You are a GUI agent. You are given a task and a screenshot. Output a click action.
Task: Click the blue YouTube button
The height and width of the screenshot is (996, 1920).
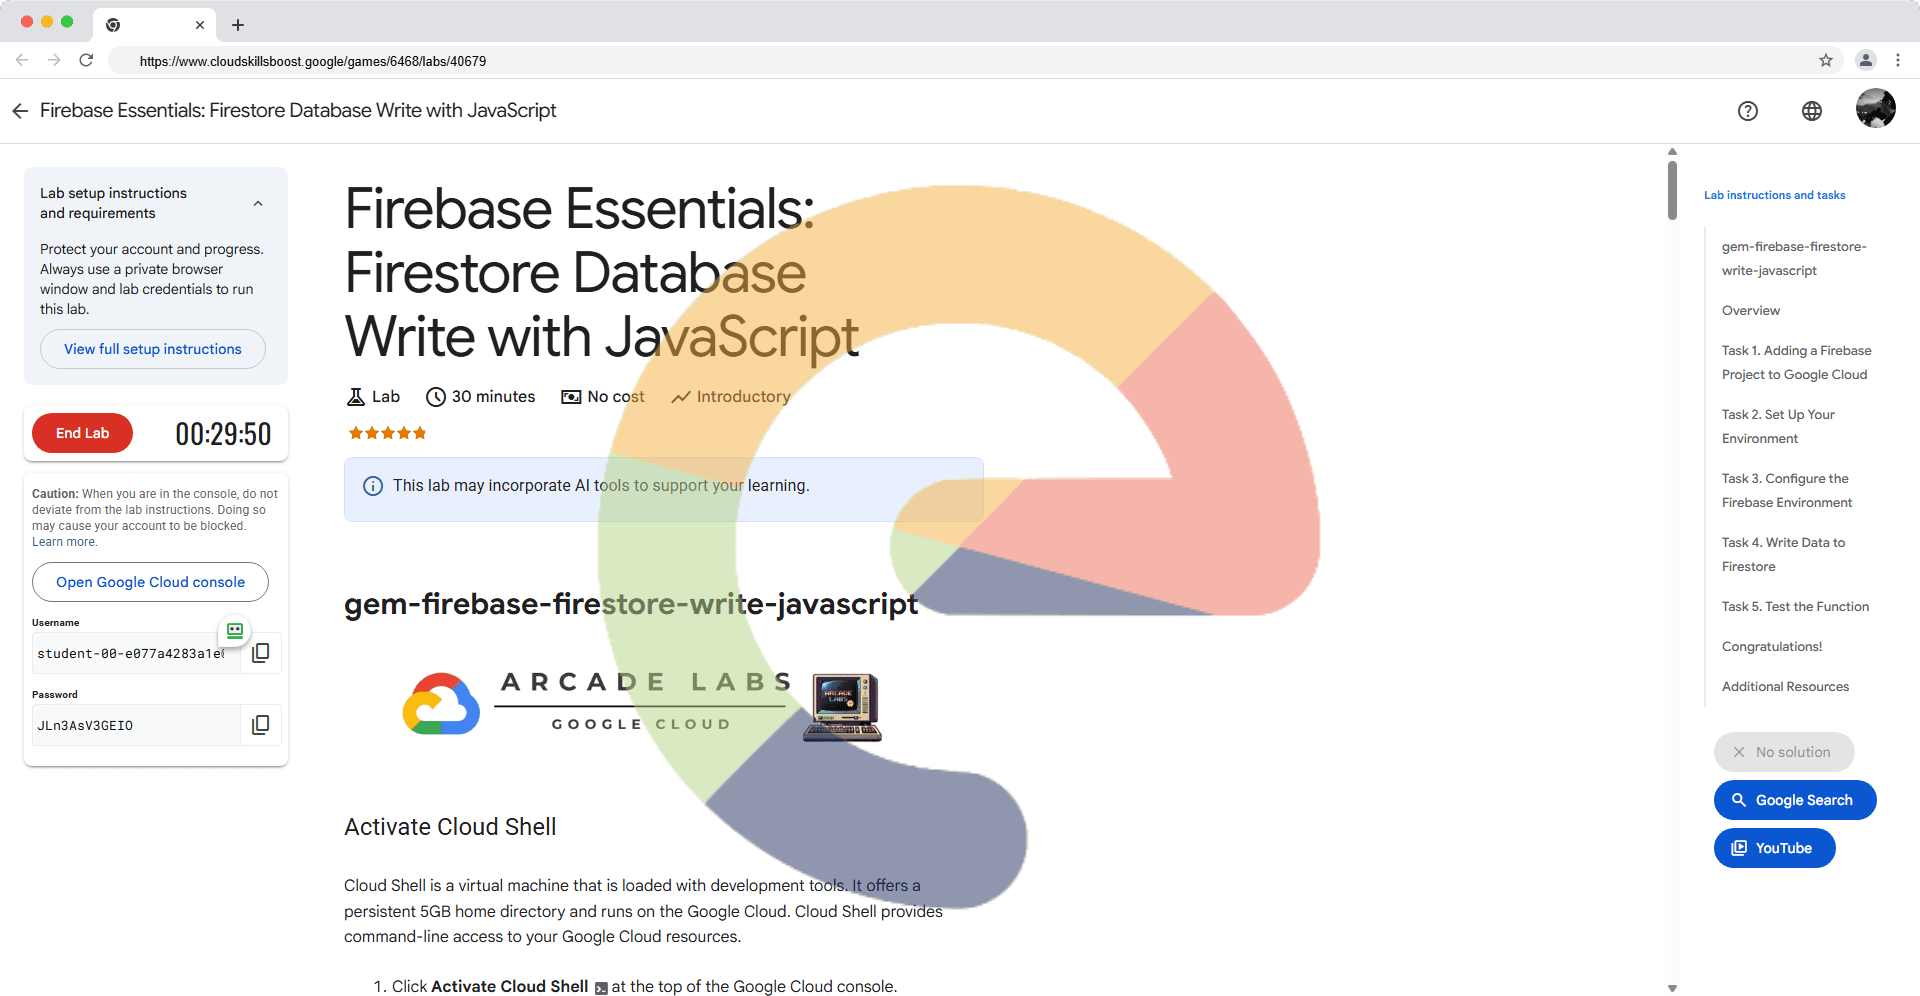1774,848
